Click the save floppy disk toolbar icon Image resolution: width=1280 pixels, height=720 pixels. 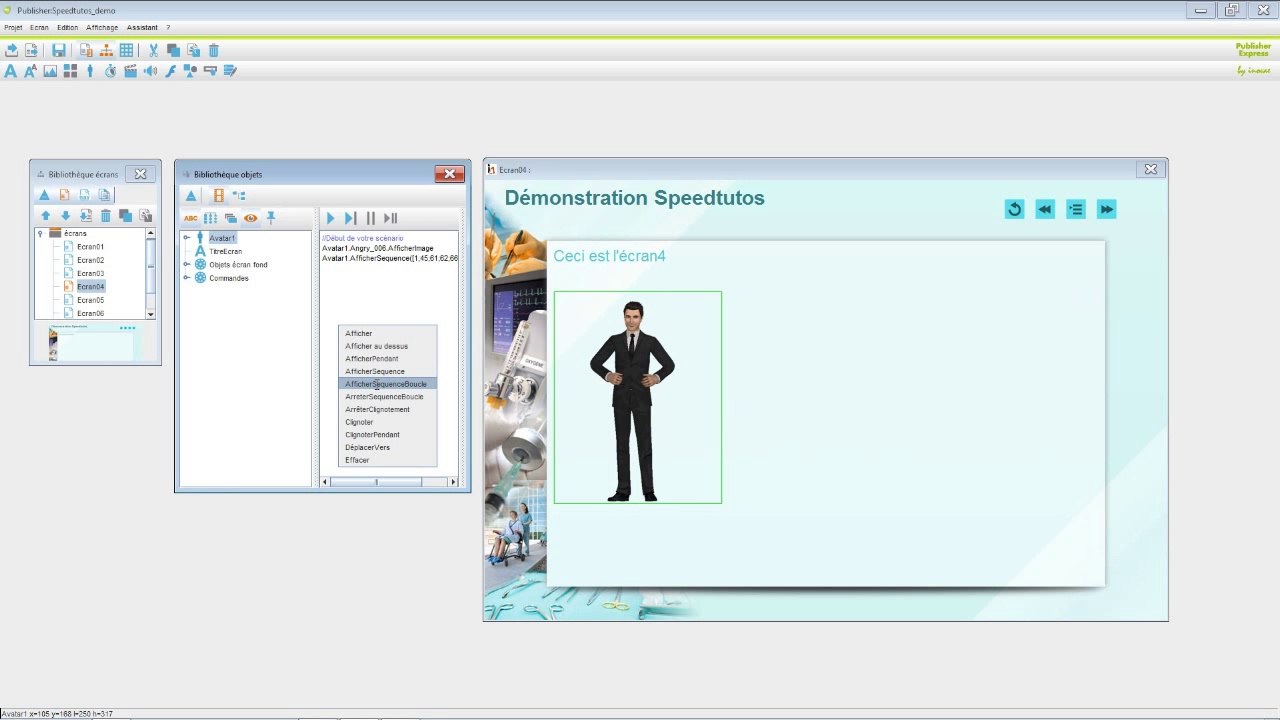coord(59,50)
